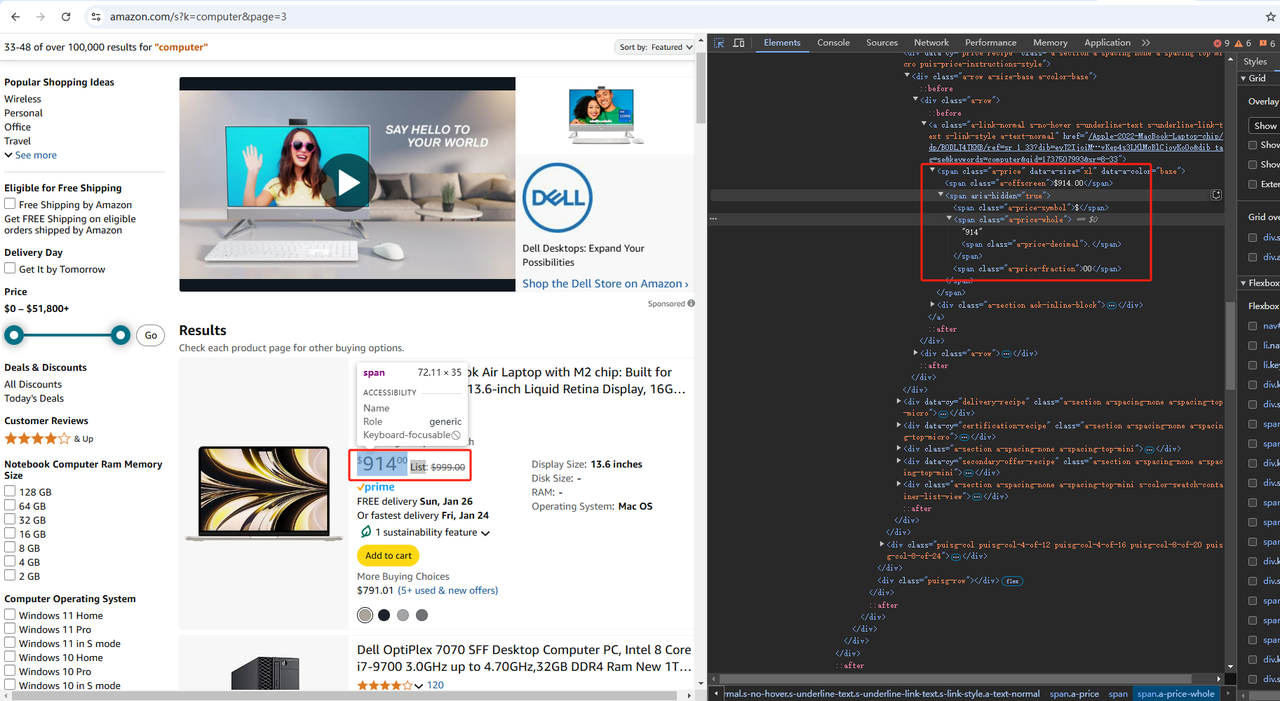Tick the Windows 11 Home checkbox
The height and width of the screenshot is (701, 1280).
click(10, 615)
